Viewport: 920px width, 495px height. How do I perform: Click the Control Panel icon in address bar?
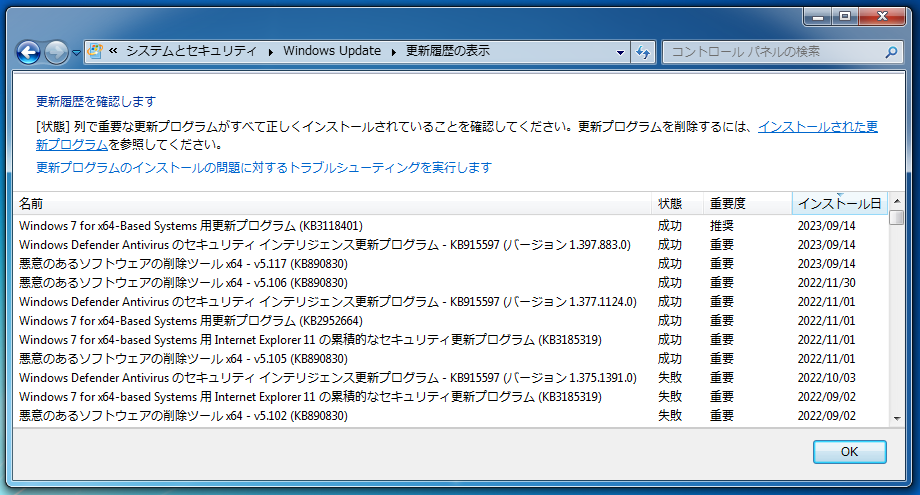tap(94, 52)
